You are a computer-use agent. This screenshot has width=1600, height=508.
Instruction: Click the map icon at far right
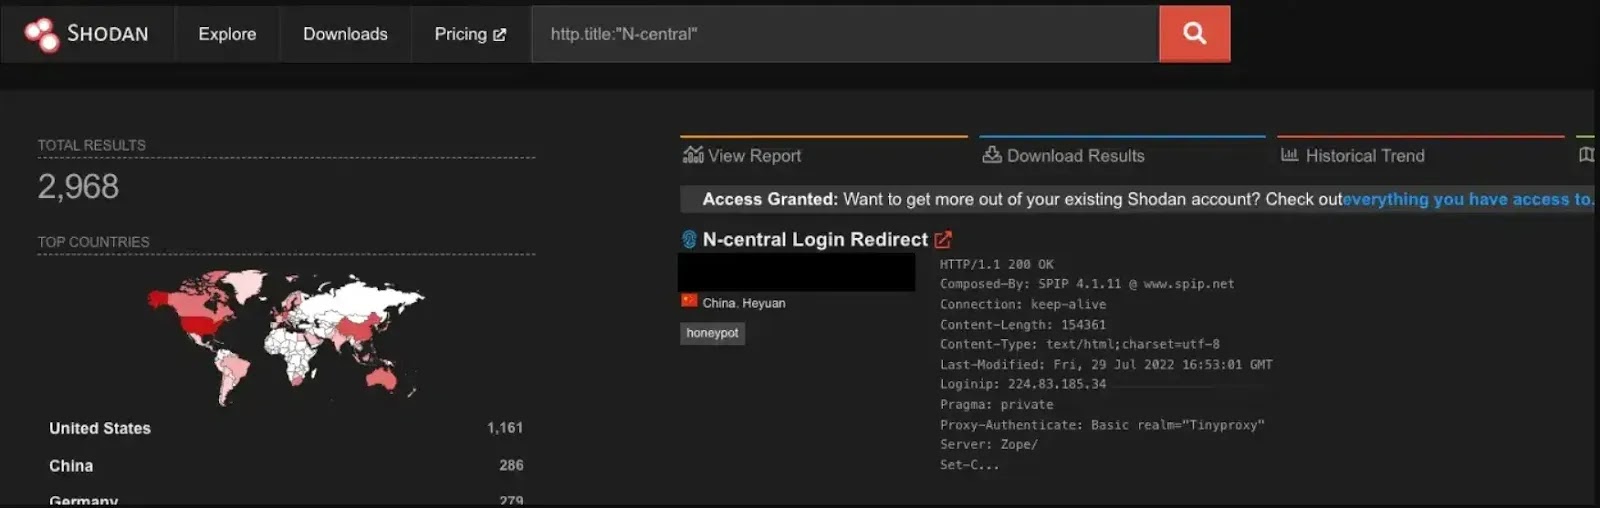1585,155
